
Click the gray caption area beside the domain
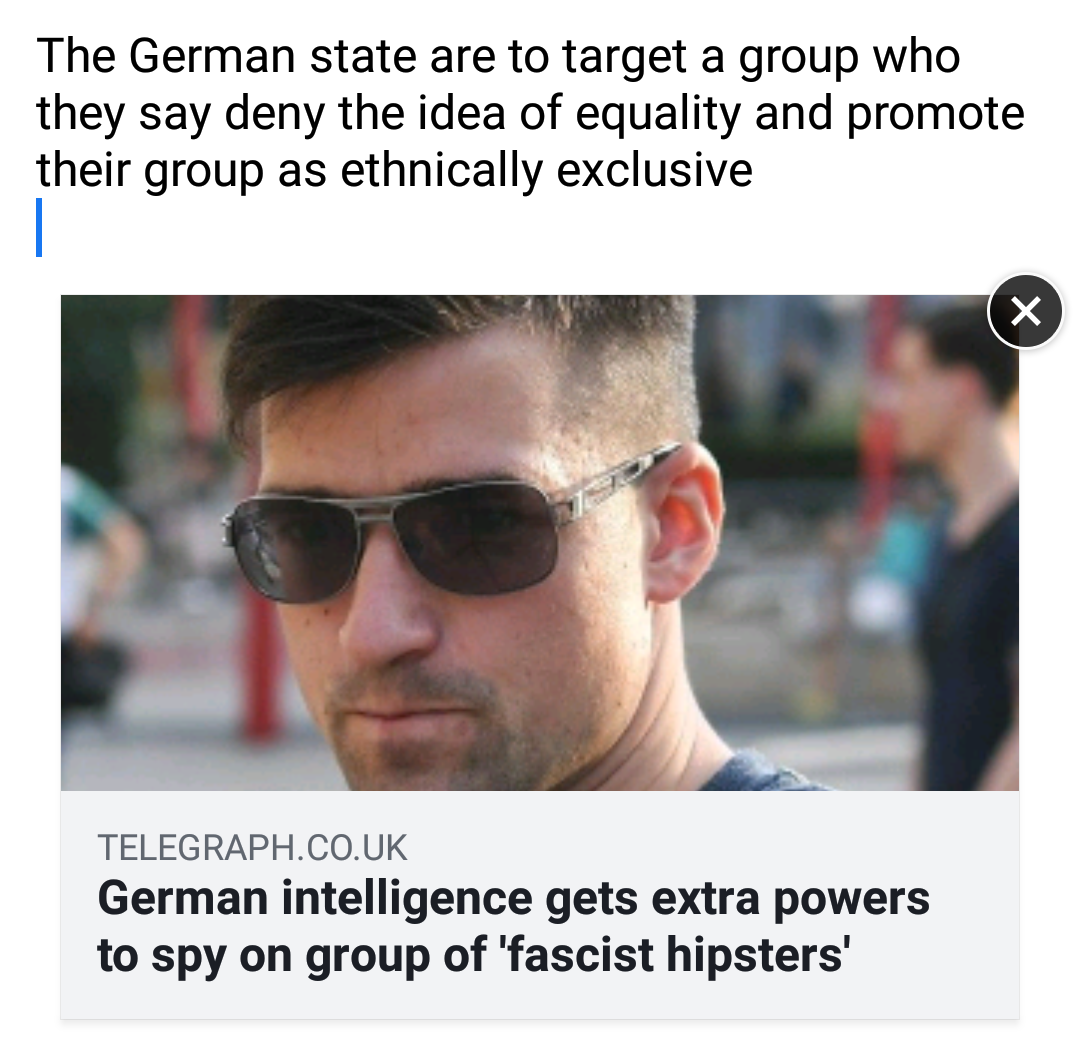point(709,848)
